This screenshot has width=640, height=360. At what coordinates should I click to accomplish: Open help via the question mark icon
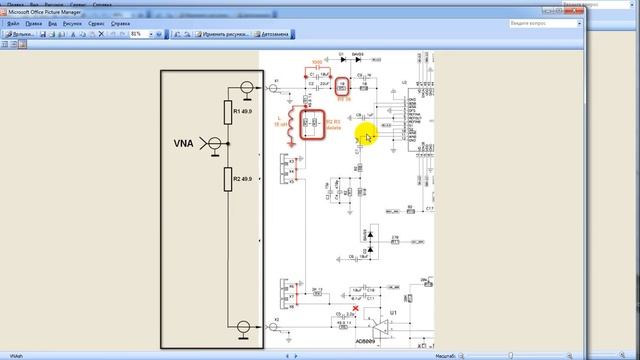(x=159, y=34)
